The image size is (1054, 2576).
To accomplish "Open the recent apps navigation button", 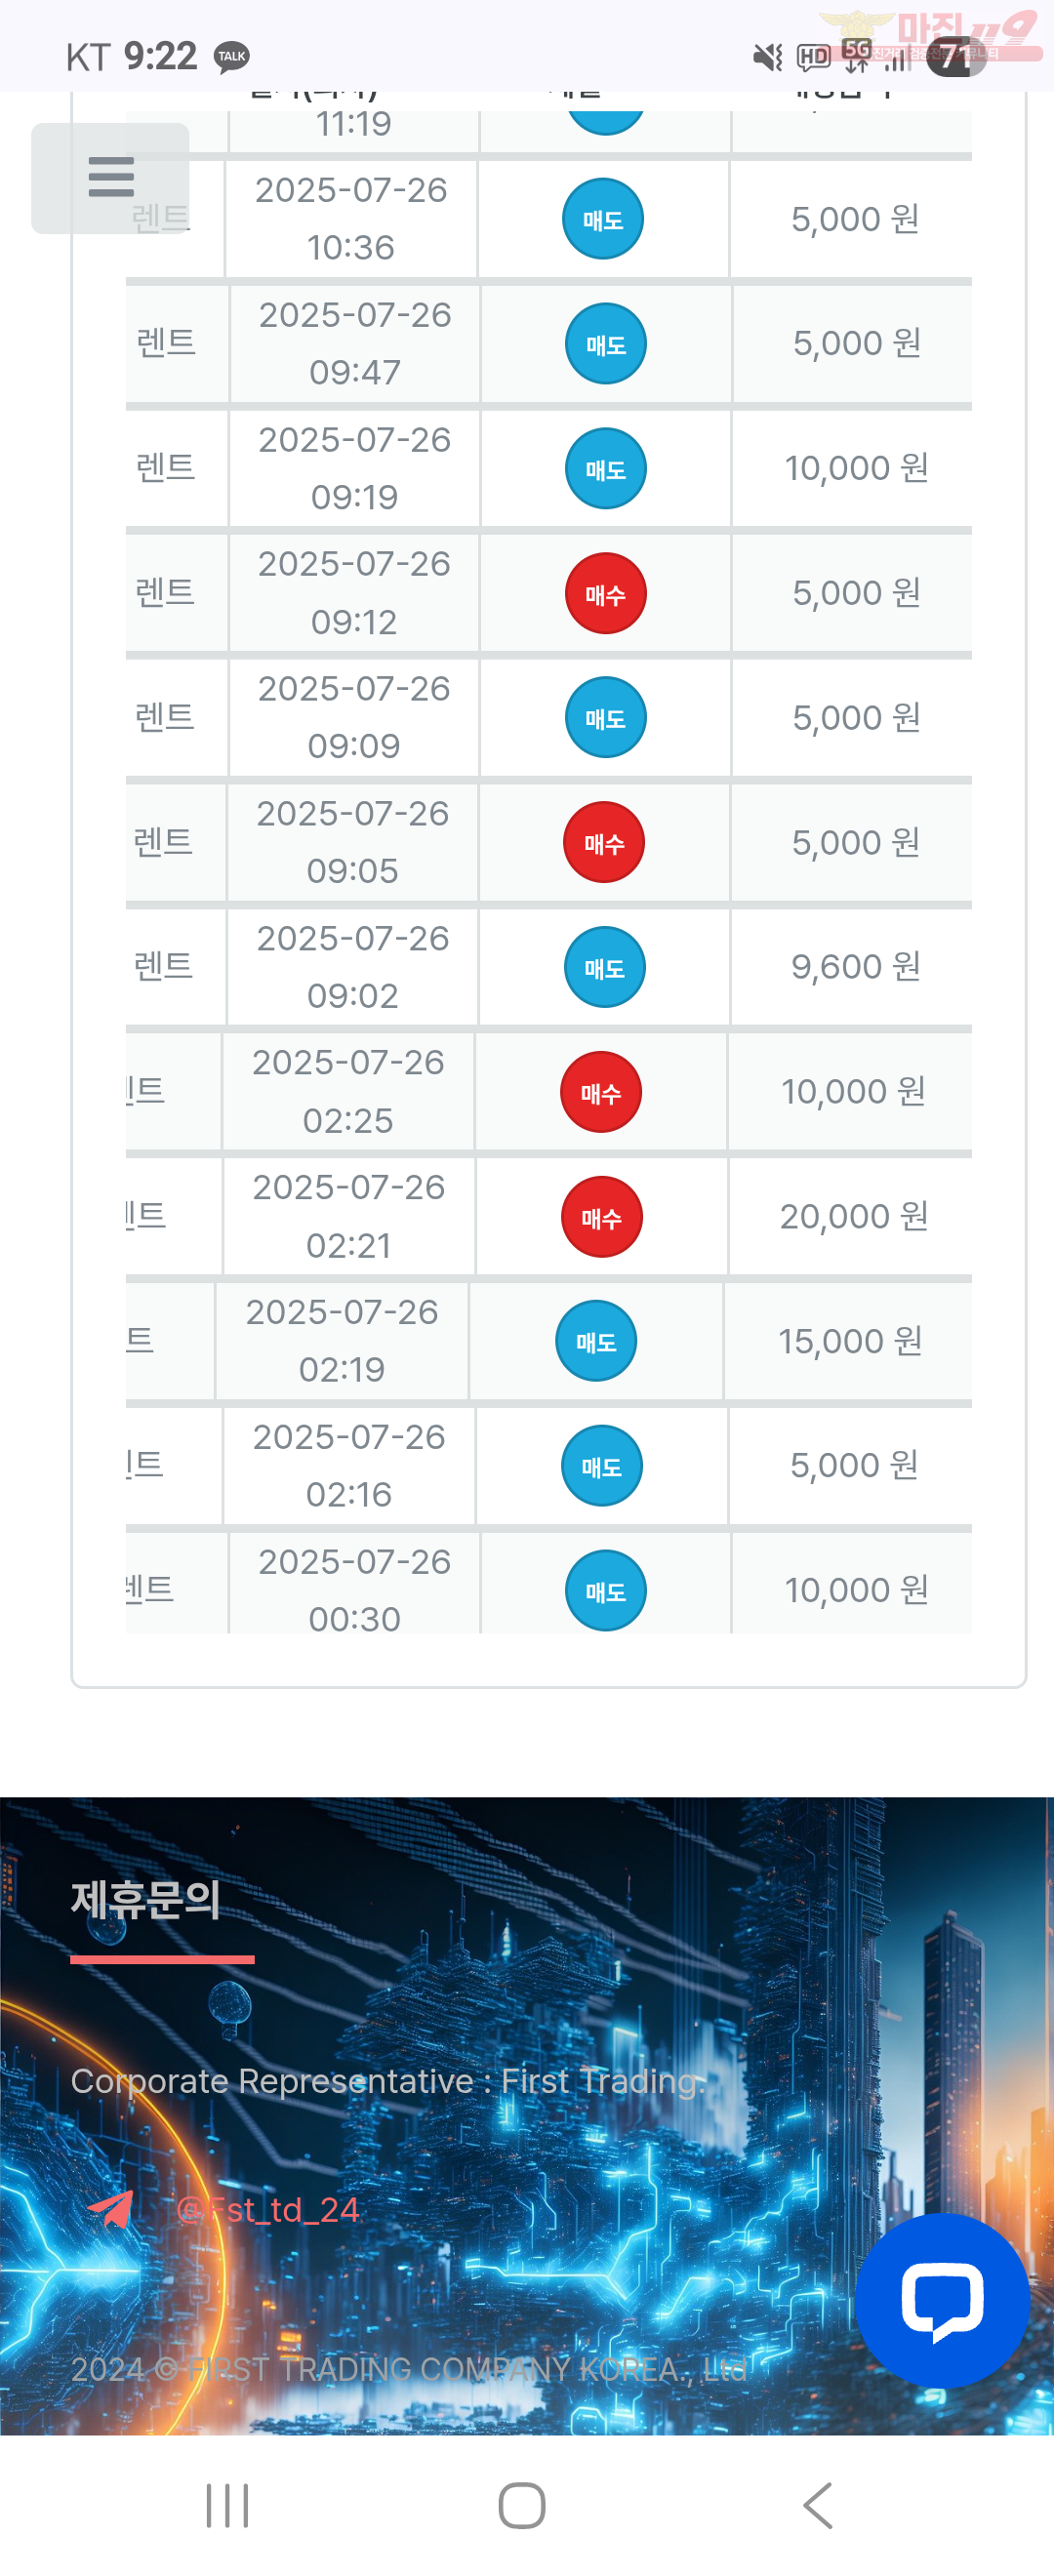I will (x=227, y=2506).
